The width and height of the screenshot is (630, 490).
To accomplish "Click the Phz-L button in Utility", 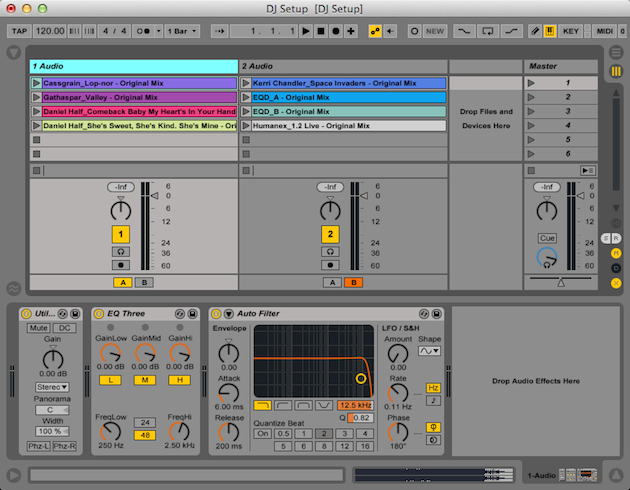I will [39, 446].
